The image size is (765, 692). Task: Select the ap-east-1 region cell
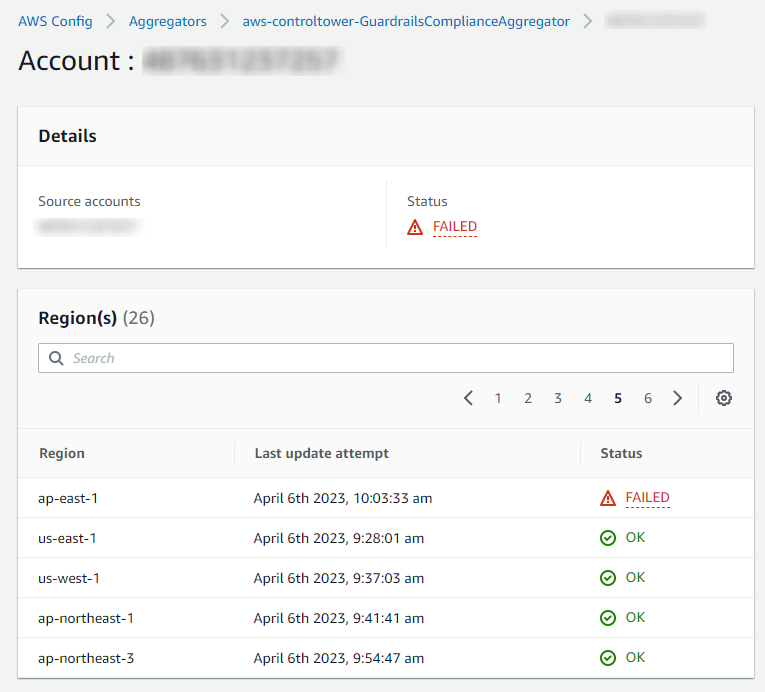pyautogui.click(x=68, y=498)
